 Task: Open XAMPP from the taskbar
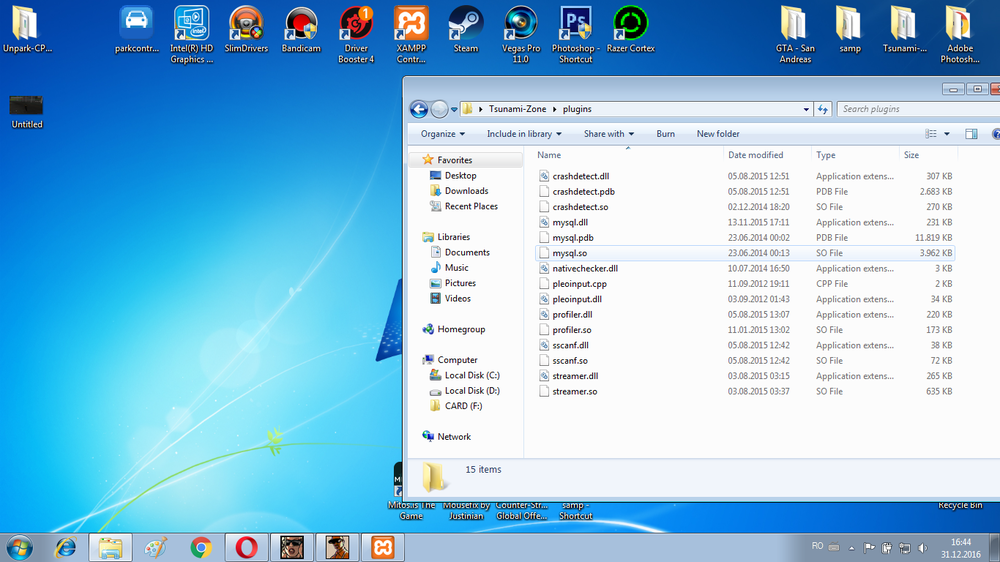(383, 547)
